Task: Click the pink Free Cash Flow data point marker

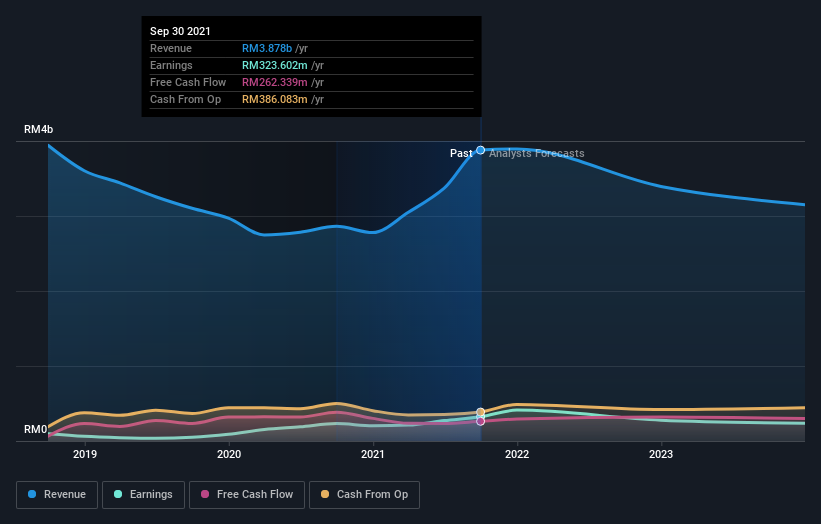Action: (x=480, y=421)
